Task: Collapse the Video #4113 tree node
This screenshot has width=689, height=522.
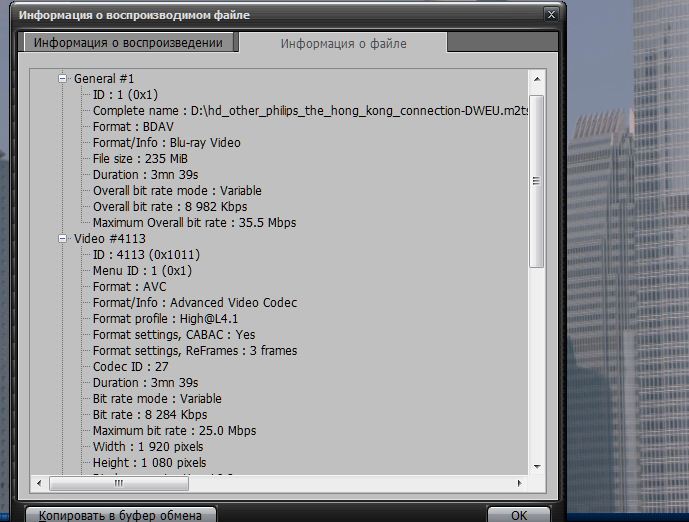Action: 63,239
